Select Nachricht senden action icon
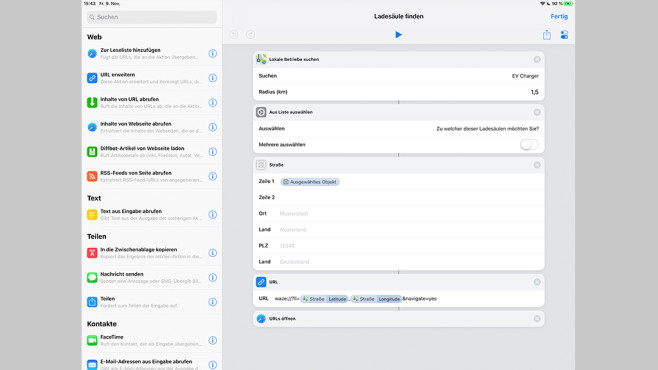The image size is (658, 370). click(x=92, y=277)
